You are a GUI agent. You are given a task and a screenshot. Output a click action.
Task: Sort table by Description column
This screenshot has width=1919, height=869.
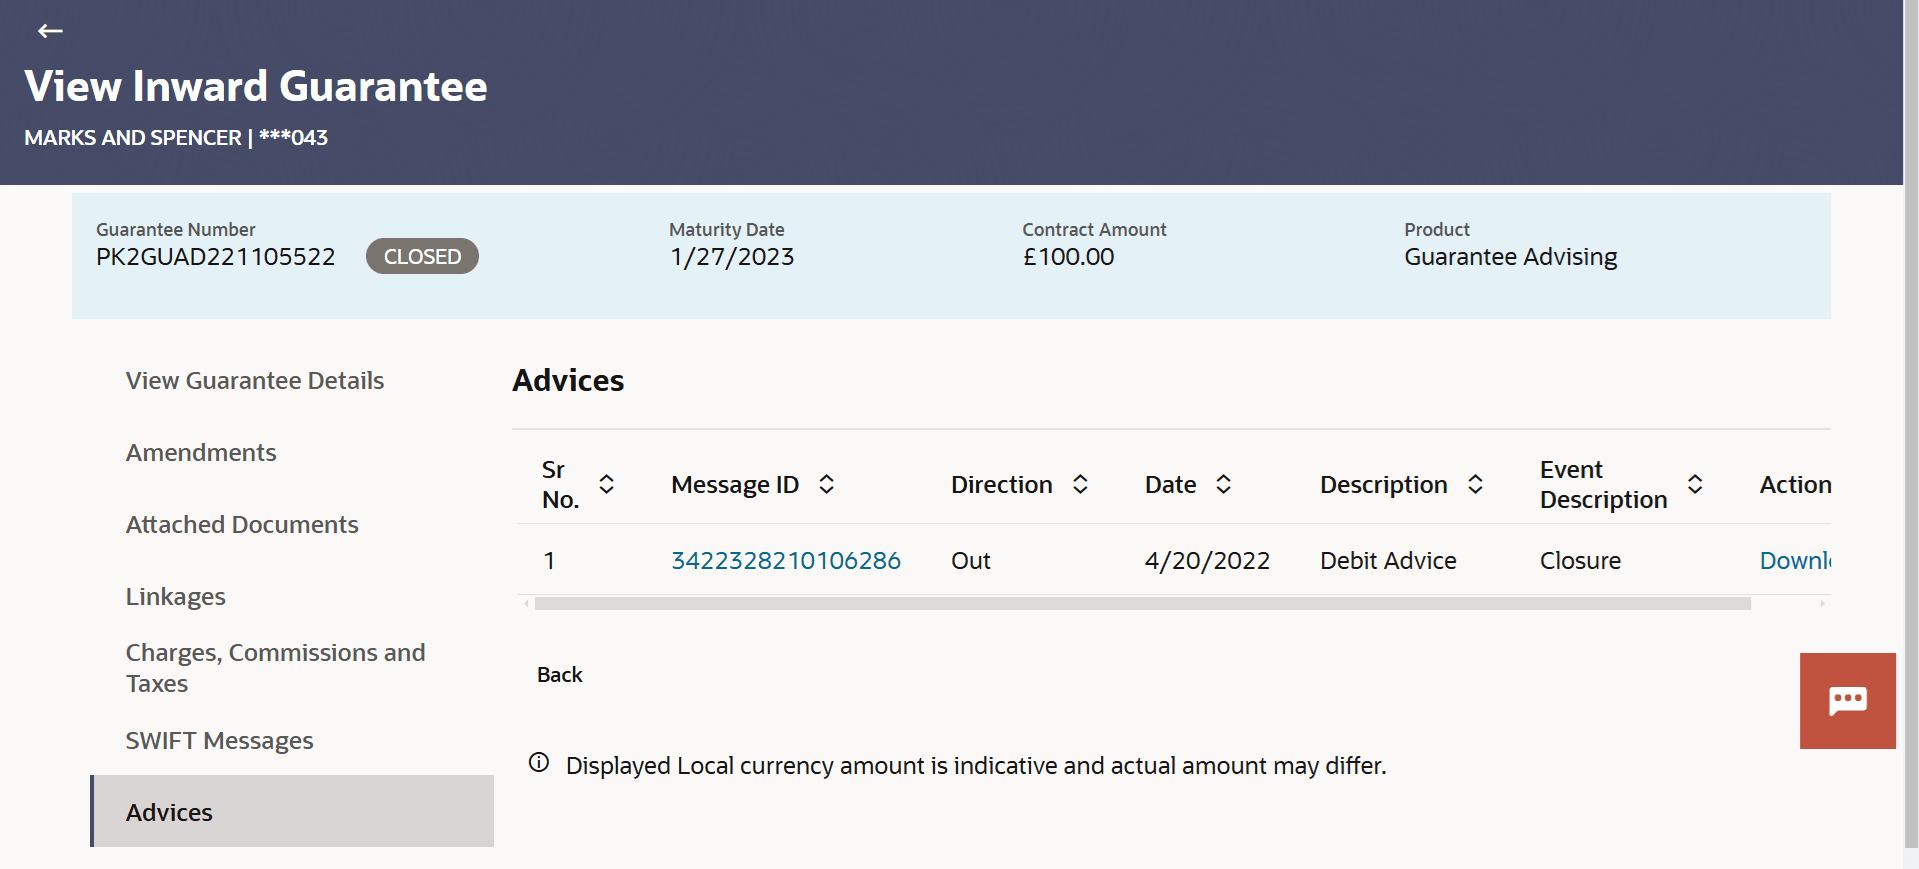[x=1475, y=485]
